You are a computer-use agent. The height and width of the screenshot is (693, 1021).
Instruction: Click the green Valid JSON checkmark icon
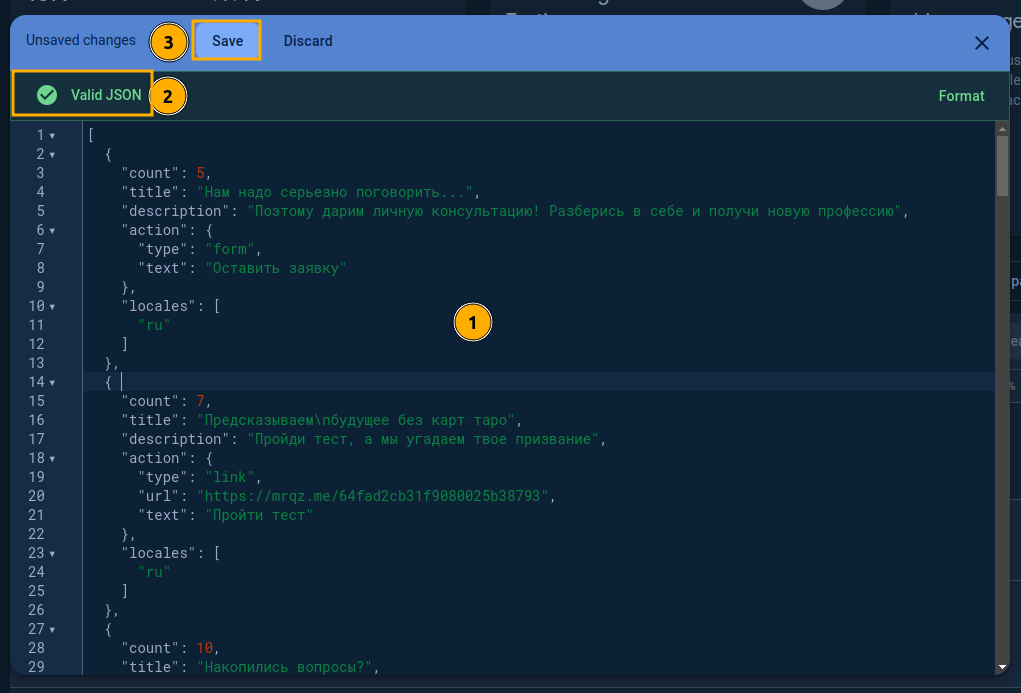pyautogui.click(x=47, y=95)
